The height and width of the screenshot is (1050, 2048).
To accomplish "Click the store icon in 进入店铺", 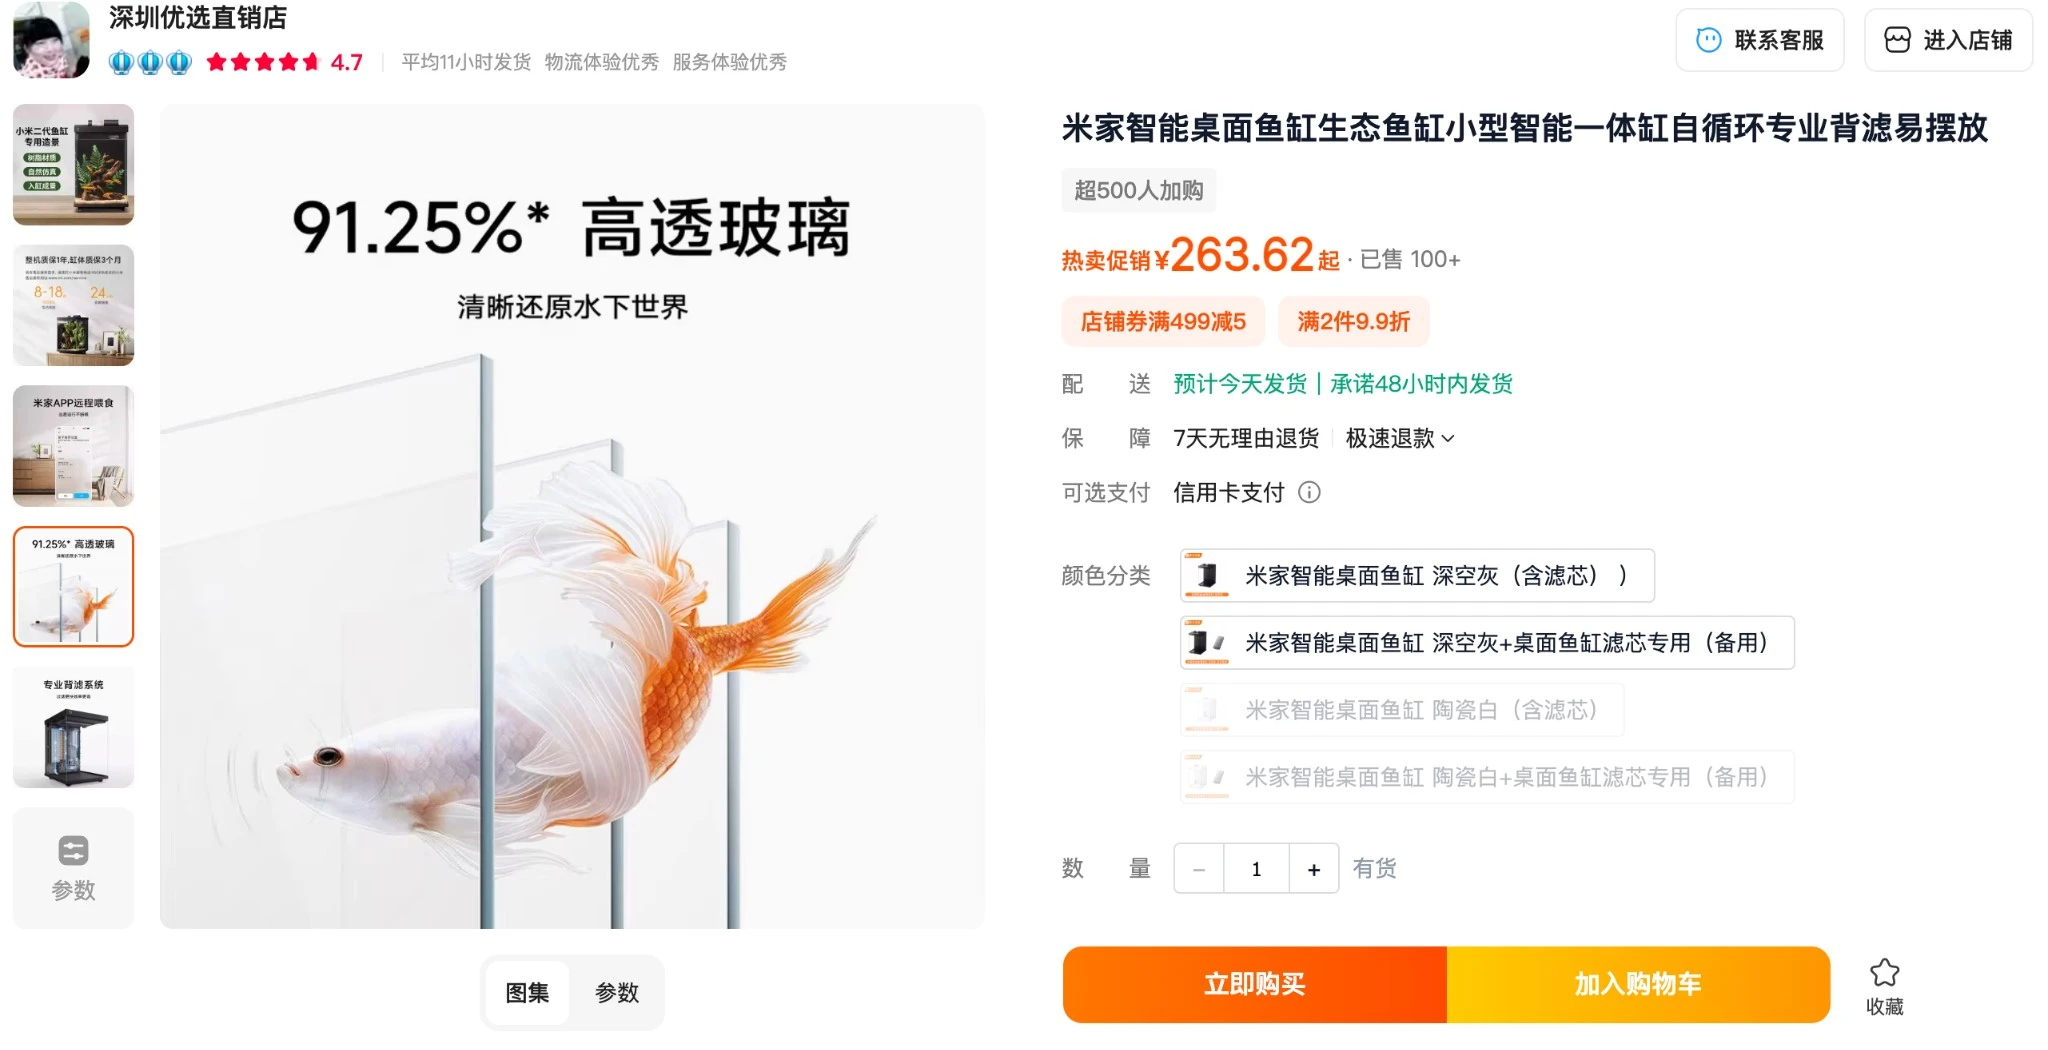I will click(1897, 40).
